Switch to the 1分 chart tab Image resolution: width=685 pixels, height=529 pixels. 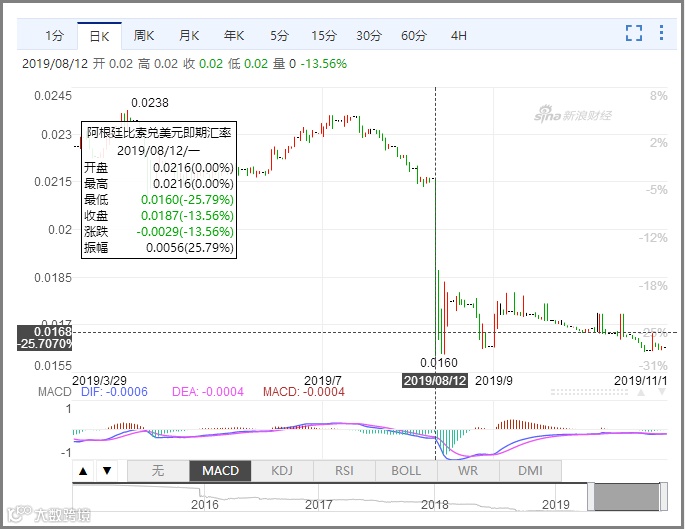[54, 35]
